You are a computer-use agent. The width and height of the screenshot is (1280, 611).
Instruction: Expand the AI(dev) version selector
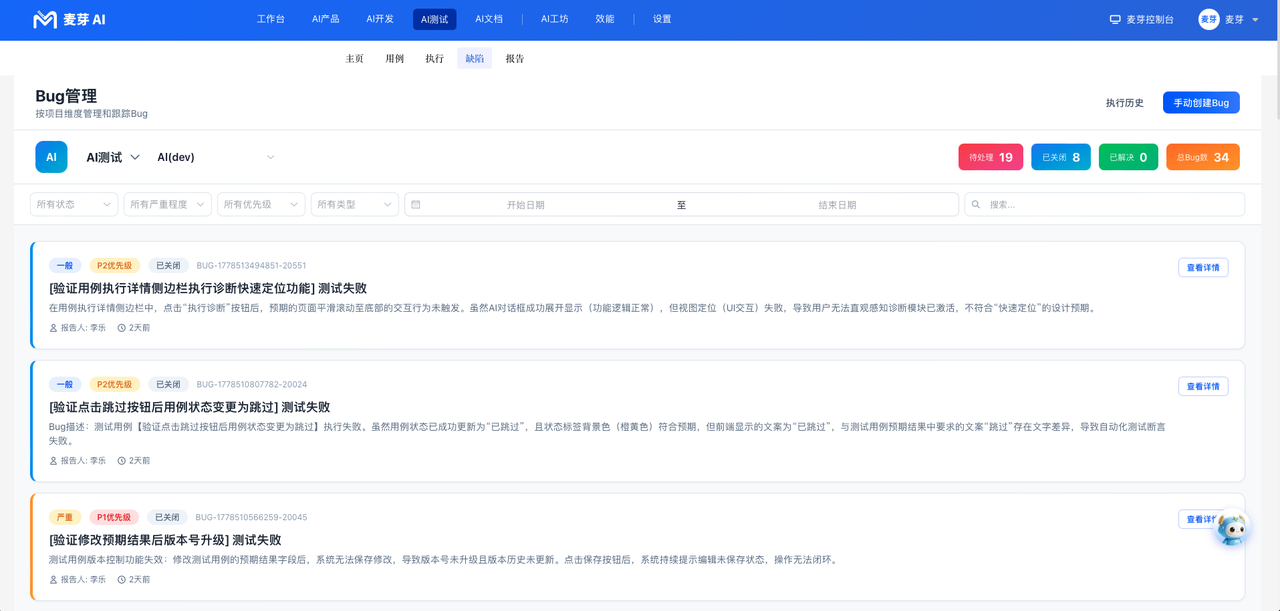(x=216, y=157)
